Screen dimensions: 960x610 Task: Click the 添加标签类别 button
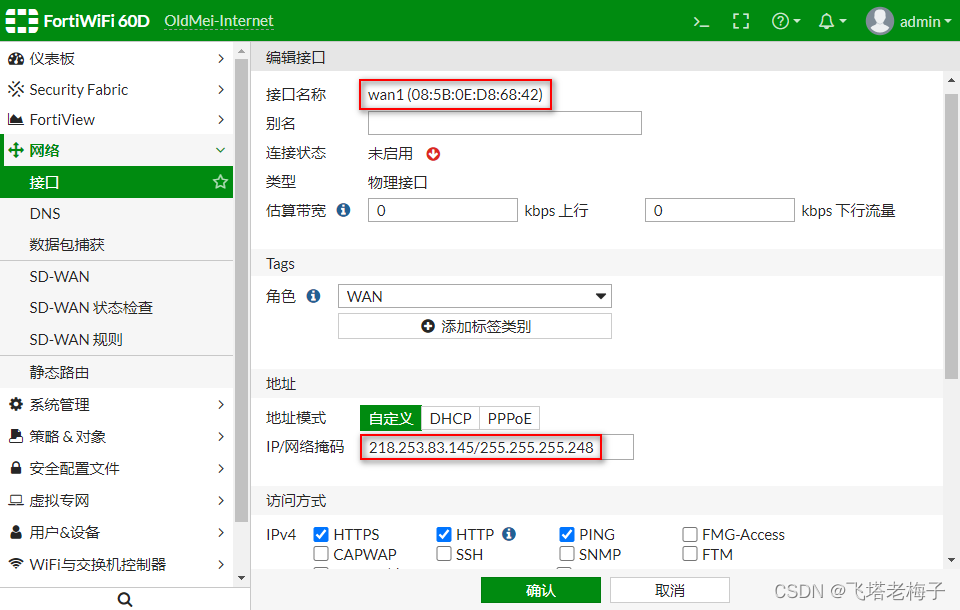point(474,326)
